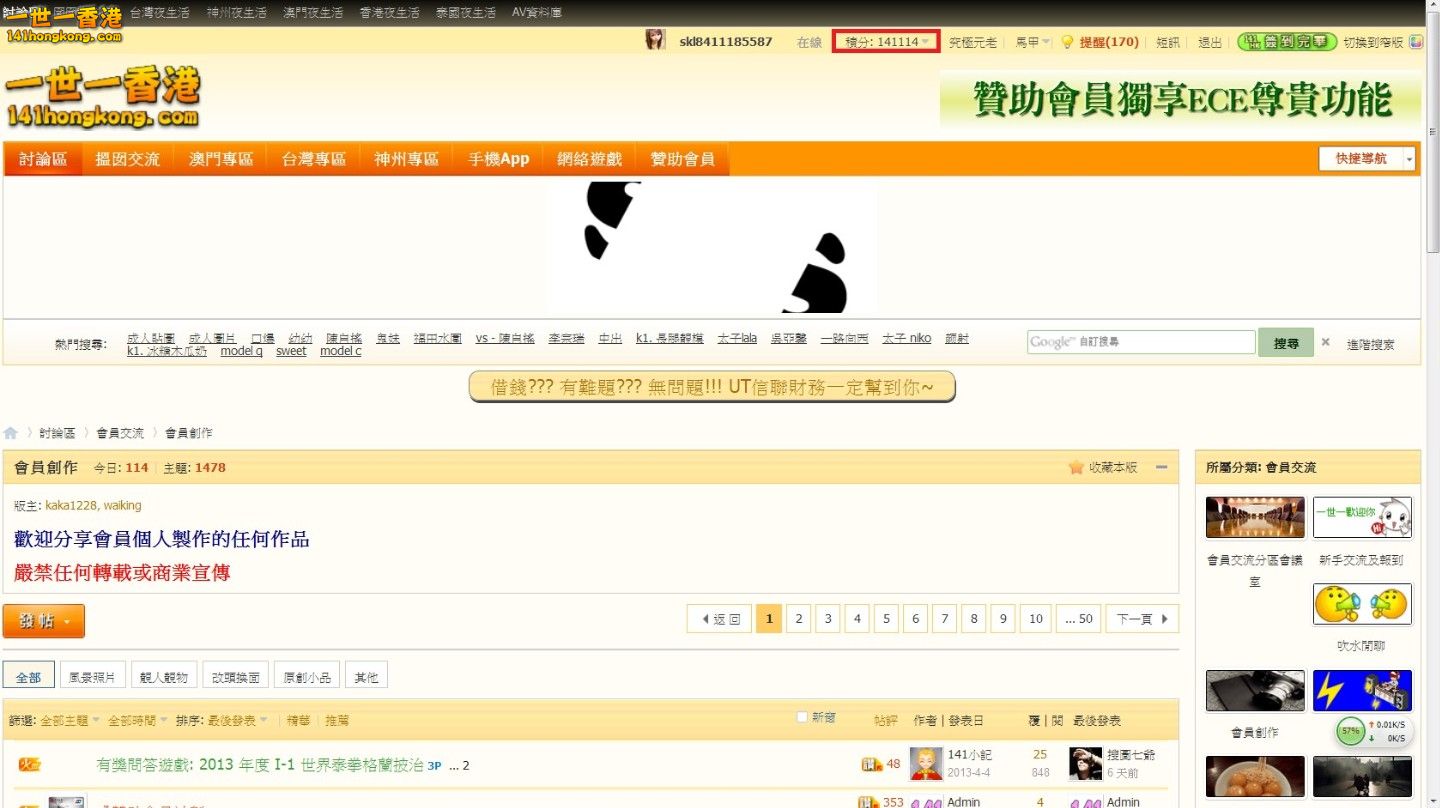Screen dimensions: 1440x808
Task: Click moderator link kaka1228
Action: pyautogui.click(x=70, y=505)
